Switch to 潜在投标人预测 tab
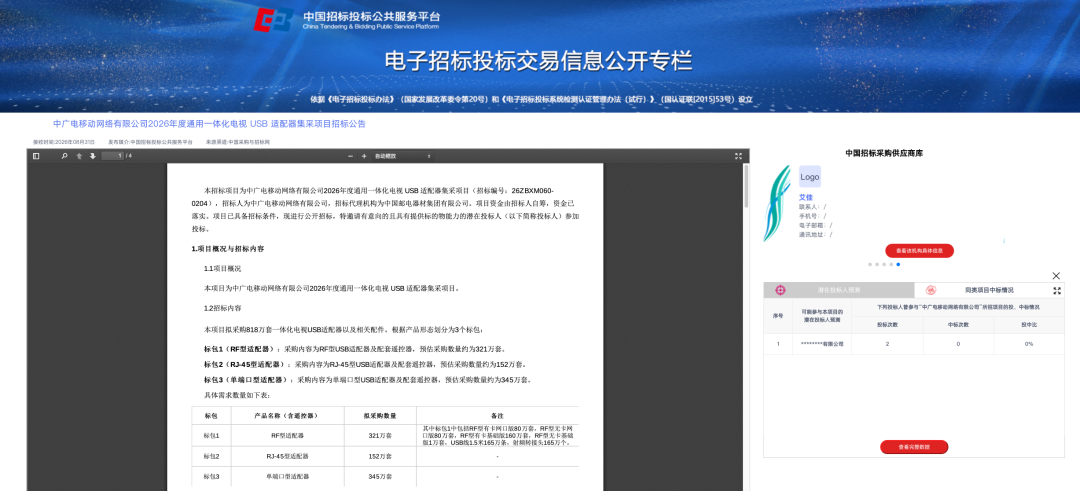1080x491 pixels. click(838, 290)
